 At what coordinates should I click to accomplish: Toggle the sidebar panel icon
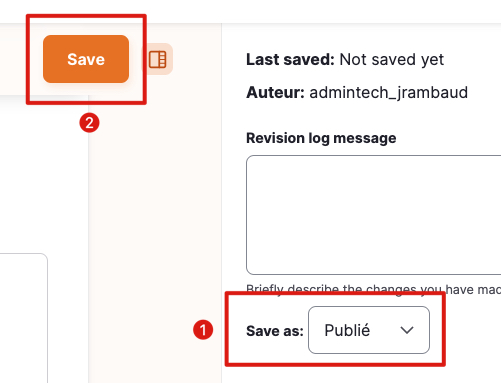[x=157, y=59]
